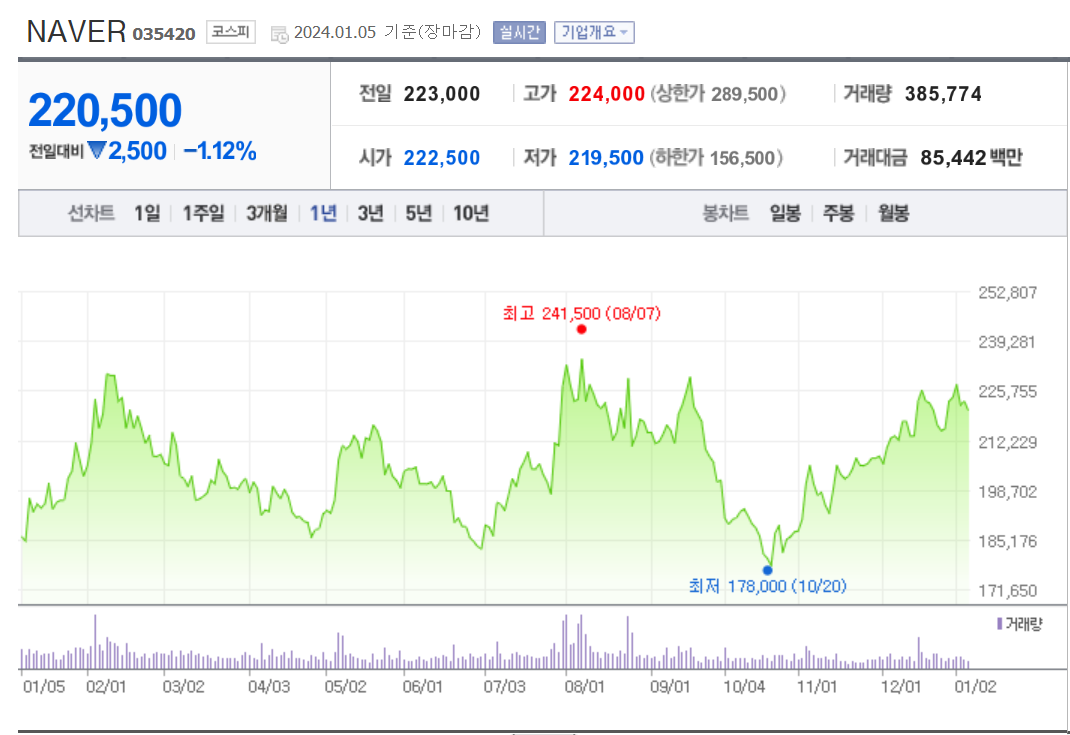The height and width of the screenshot is (735, 1070).
Task: Click the 실시간 button
Action: coord(519,32)
